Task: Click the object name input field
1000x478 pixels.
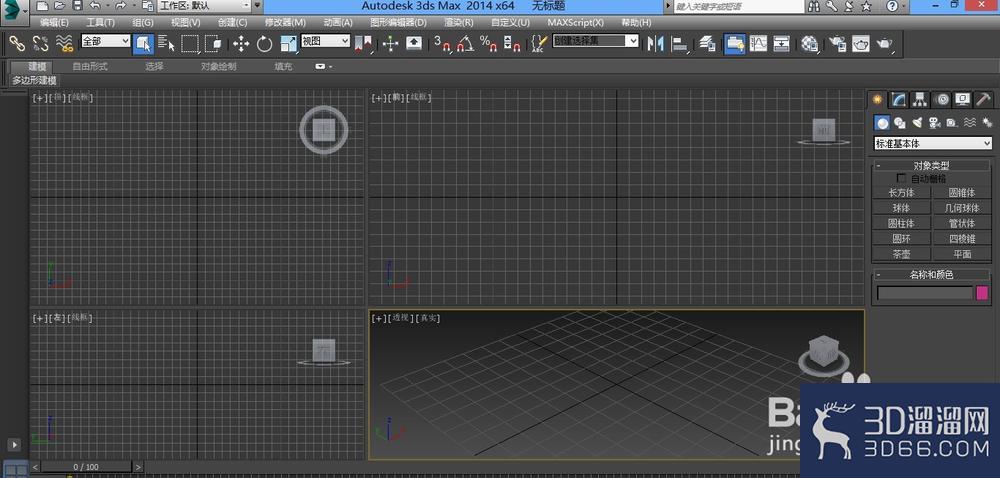Action: (x=925, y=293)
